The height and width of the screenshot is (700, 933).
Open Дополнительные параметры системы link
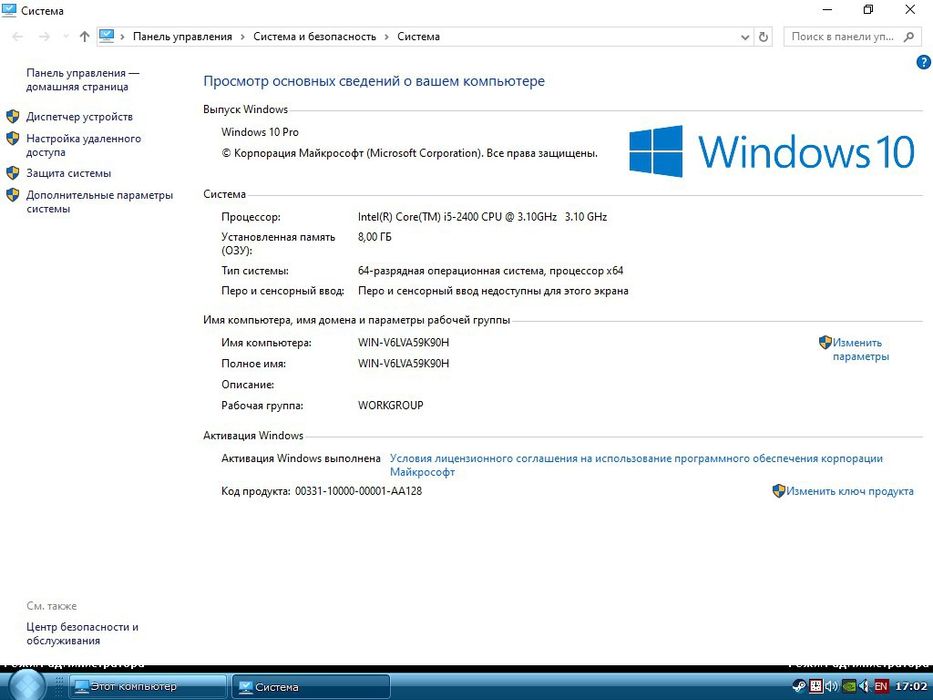tap(99, 202)
